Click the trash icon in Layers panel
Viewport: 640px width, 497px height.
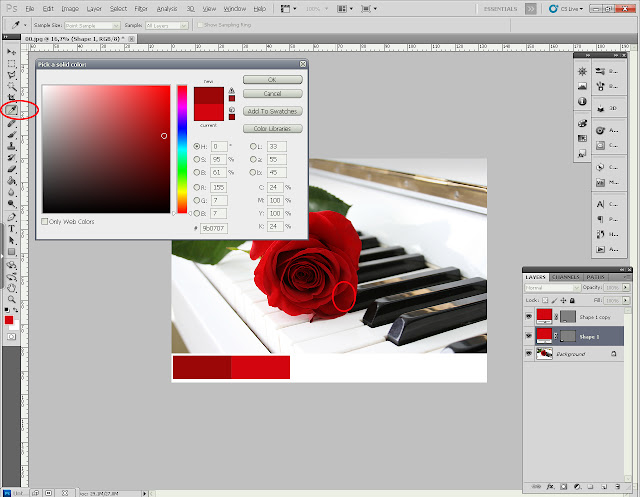coord(618,486)
